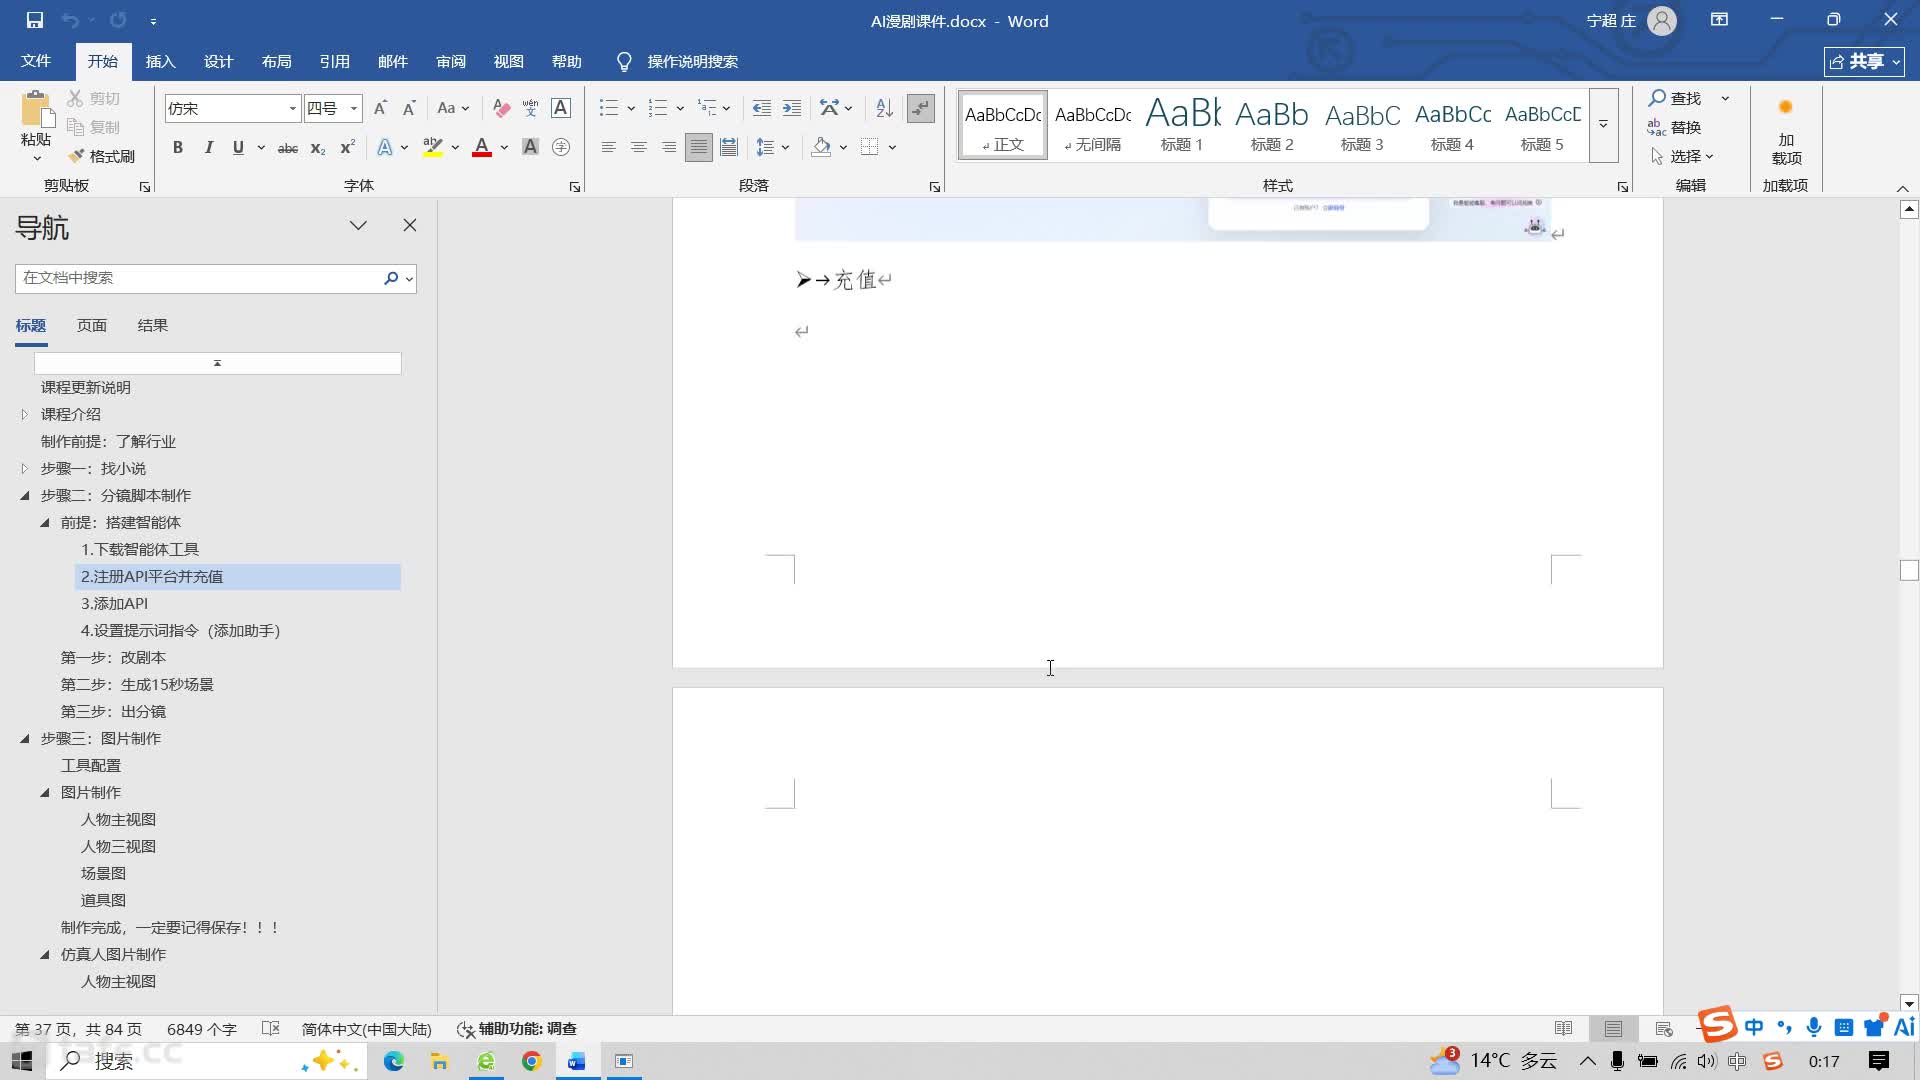Click the Borders icon
The image size is (1920, 1080).
coord(869,147)
